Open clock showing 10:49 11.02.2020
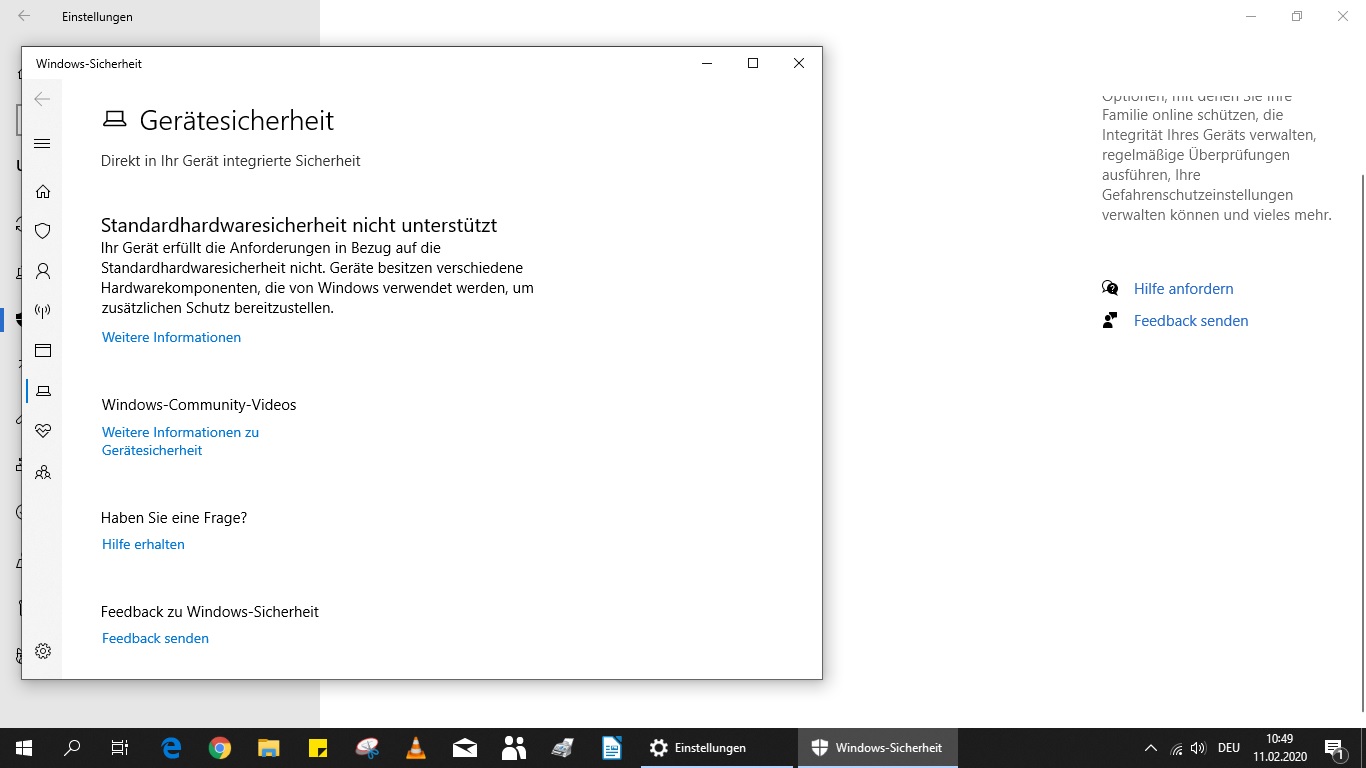This screenshot has height=768, width=1366. (1279, 748)
